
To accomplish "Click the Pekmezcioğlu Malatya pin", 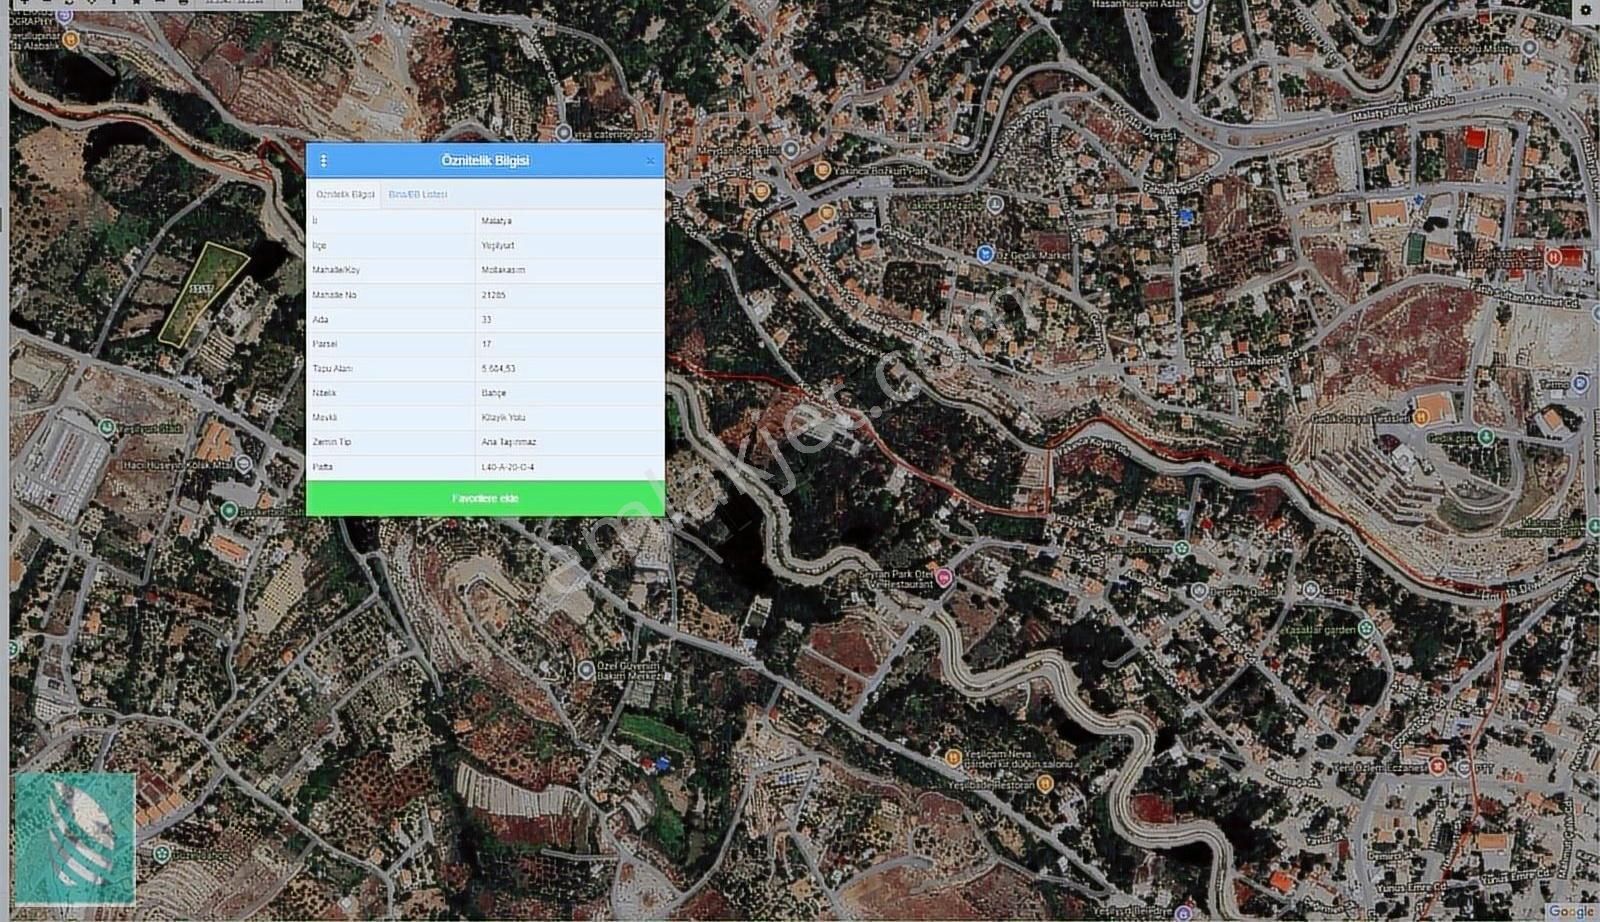I will coord(1529,47).
